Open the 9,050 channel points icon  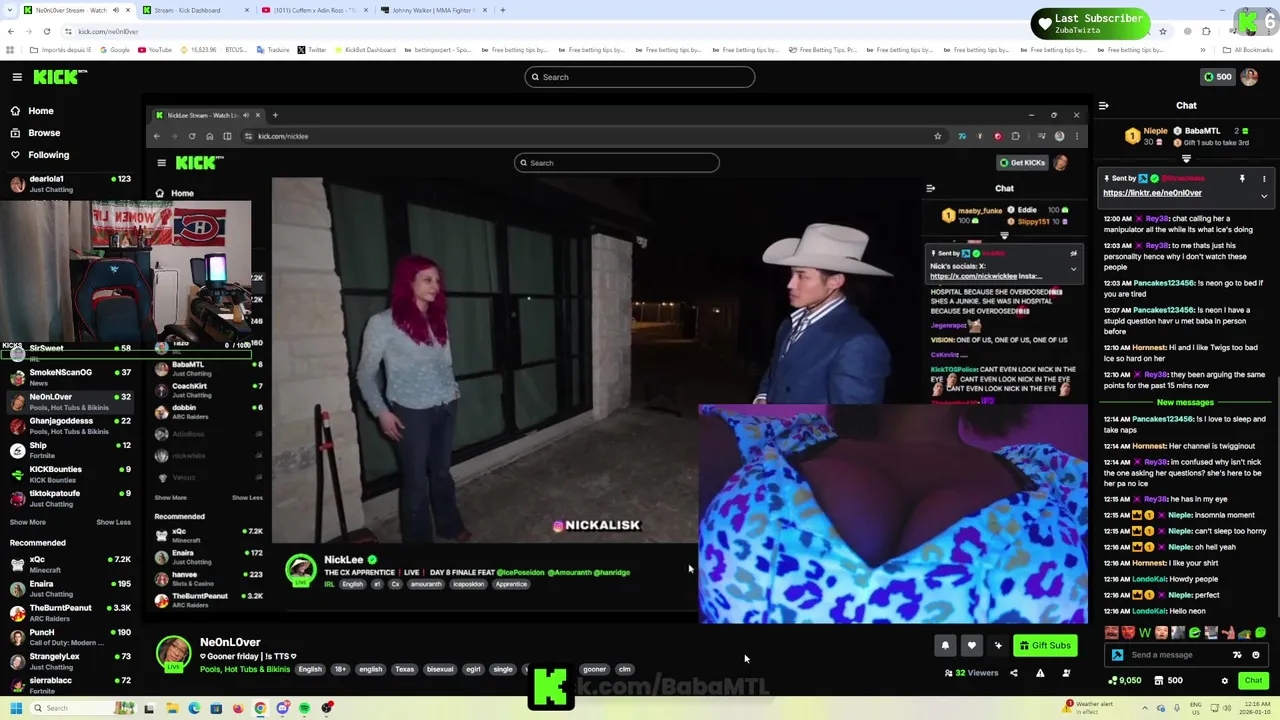[x=1126, y=681]
